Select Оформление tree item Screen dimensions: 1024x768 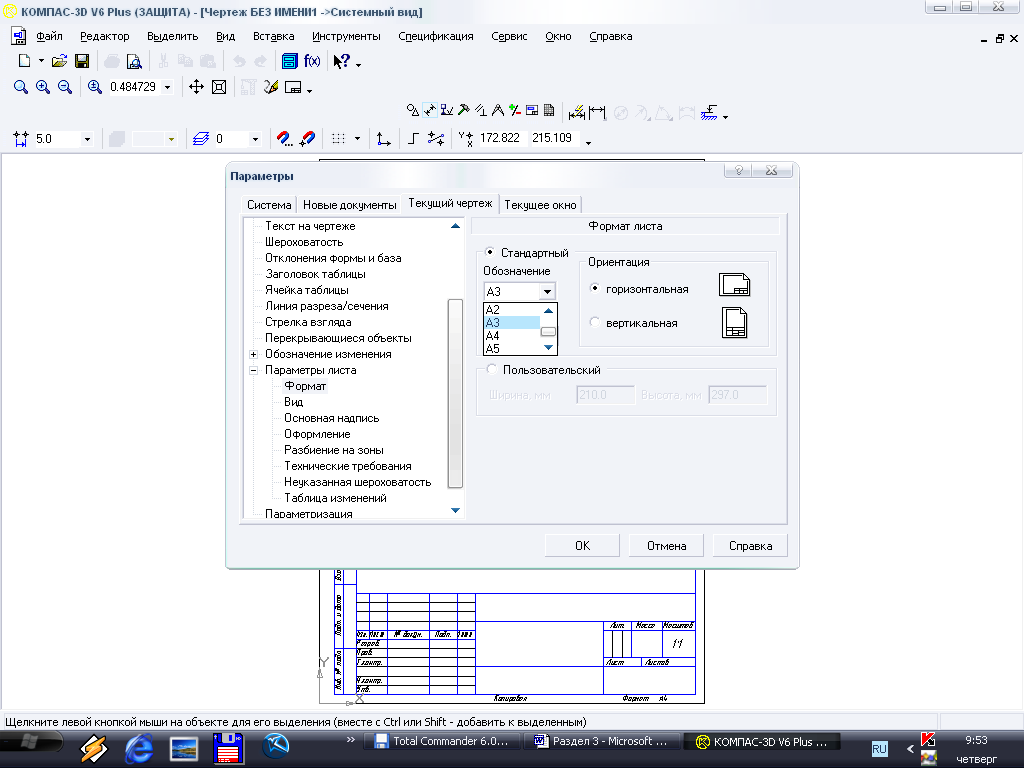(x=317, y=434)
